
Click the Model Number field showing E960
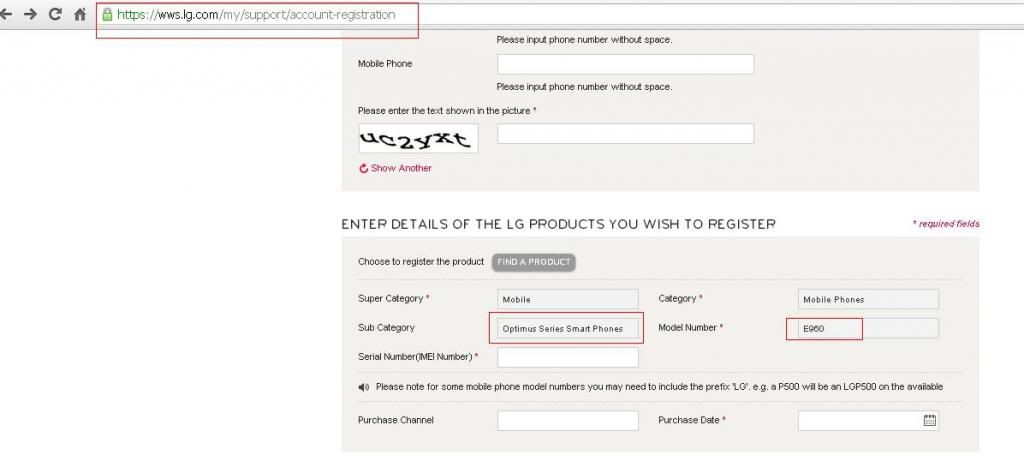click(x=867, y=328)
